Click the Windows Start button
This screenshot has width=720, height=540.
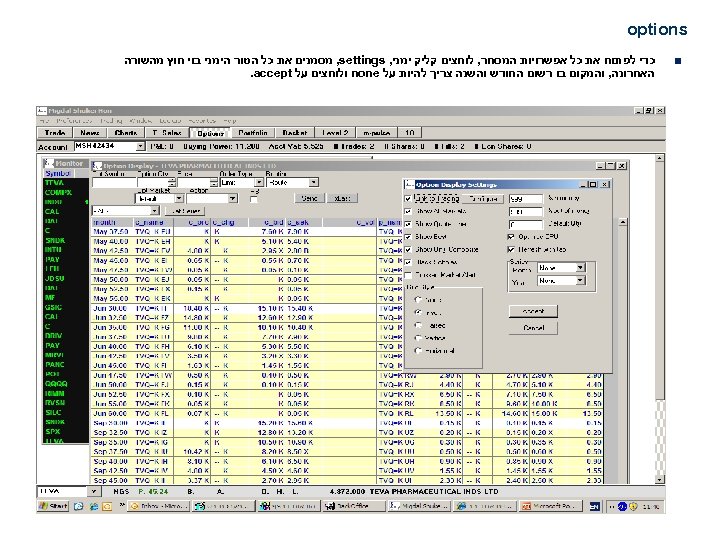54,506
